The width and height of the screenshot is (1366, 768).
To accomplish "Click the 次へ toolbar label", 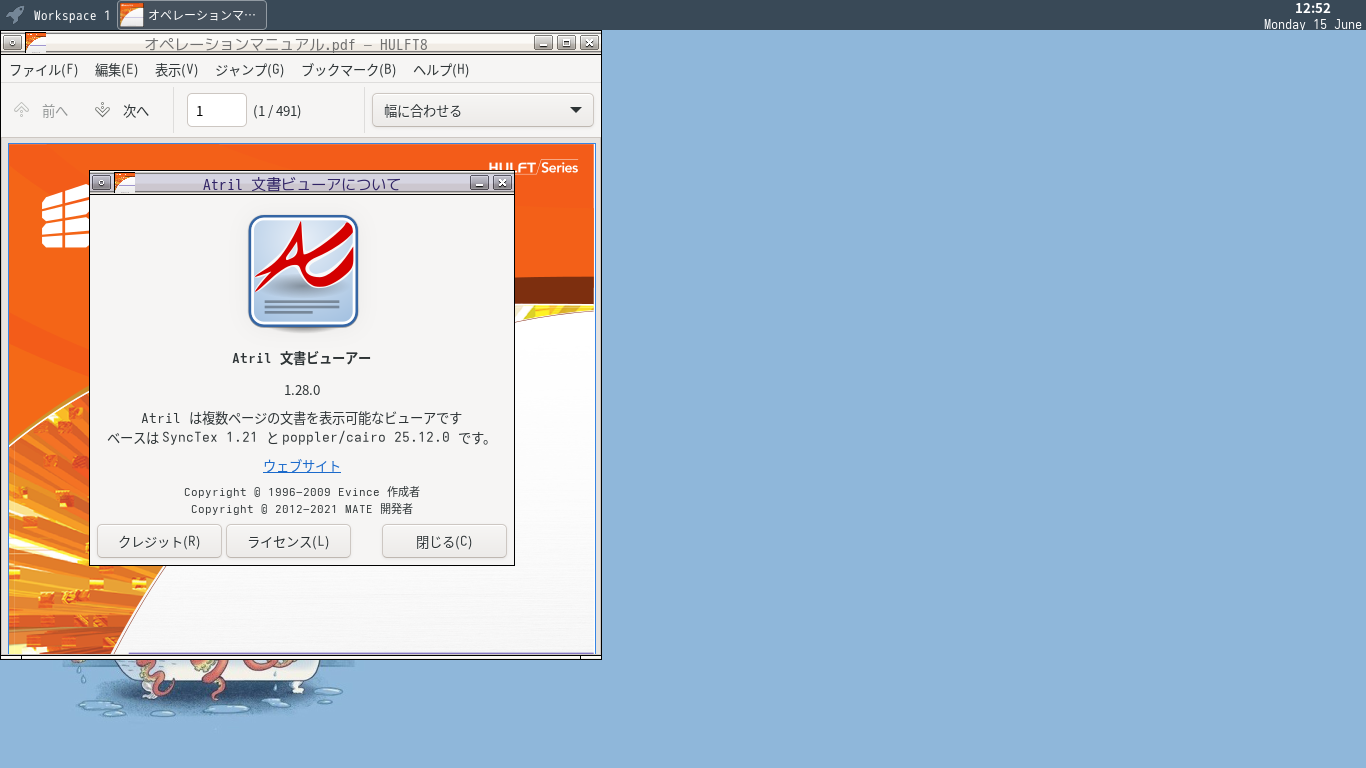I will click(x=136, y=111).
